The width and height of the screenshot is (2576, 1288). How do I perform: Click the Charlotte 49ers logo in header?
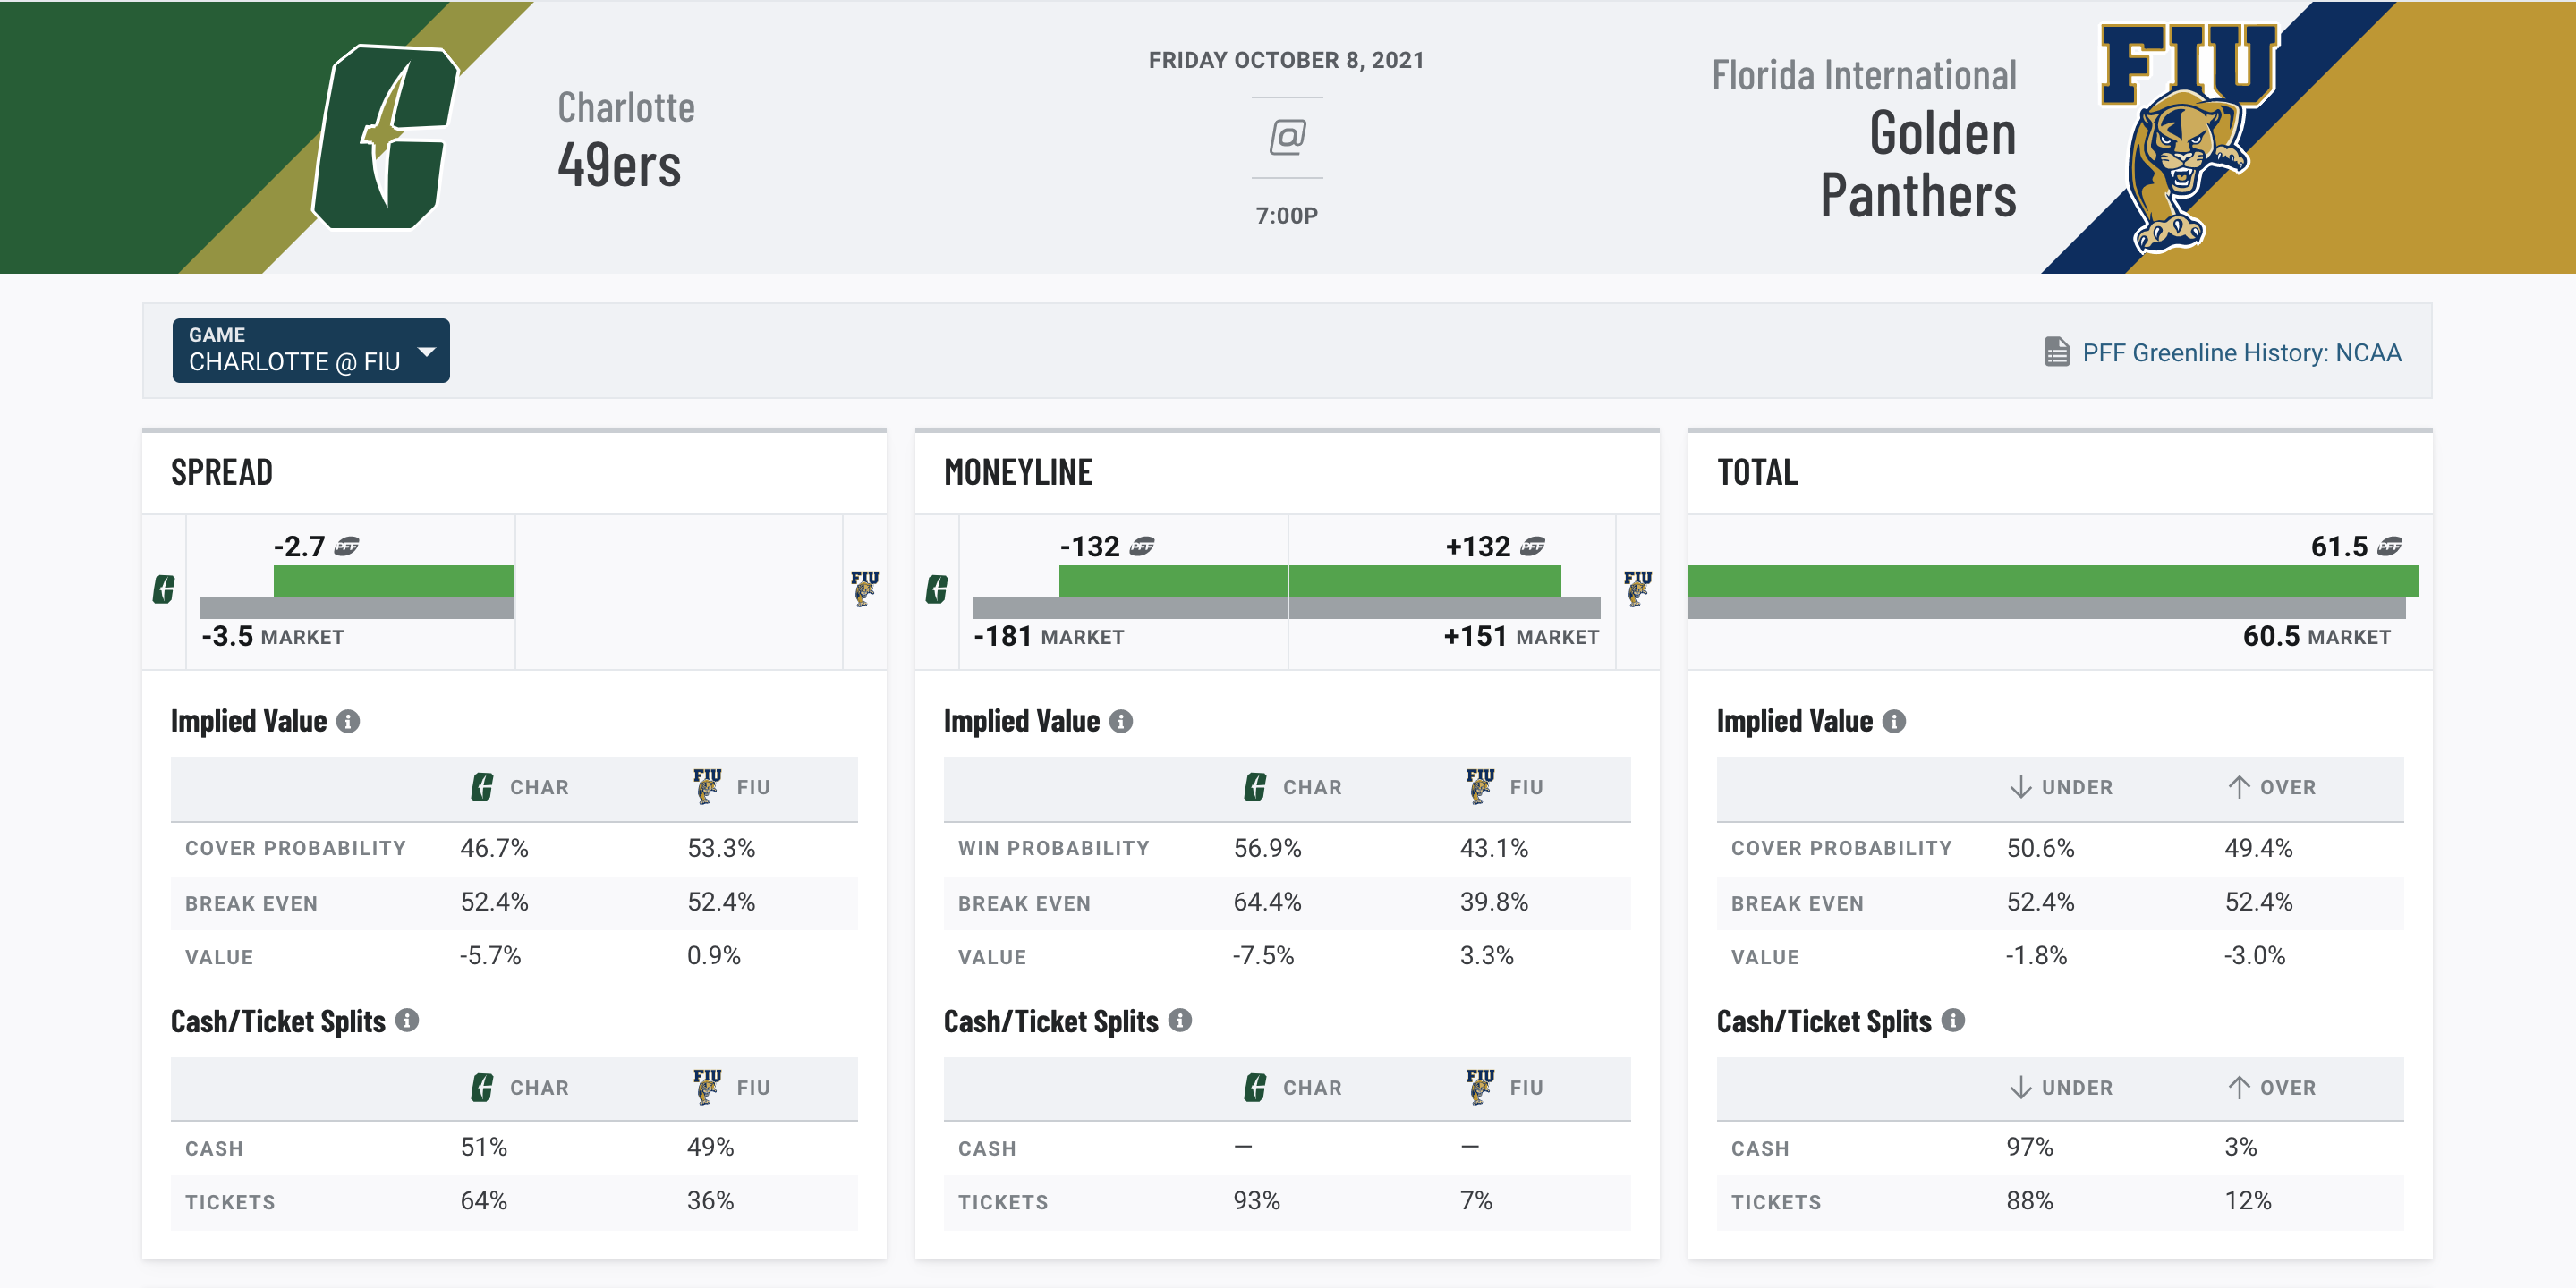(385, 137)
